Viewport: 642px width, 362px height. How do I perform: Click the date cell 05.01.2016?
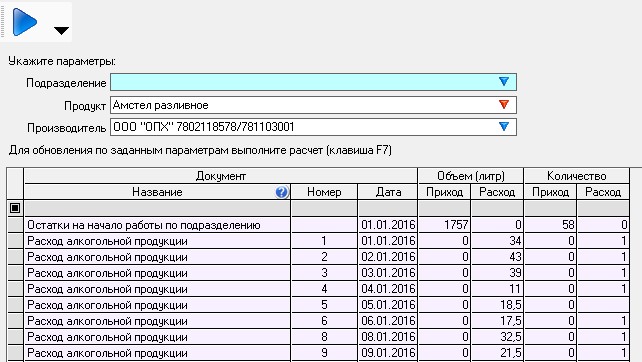[x=388, y=305]
